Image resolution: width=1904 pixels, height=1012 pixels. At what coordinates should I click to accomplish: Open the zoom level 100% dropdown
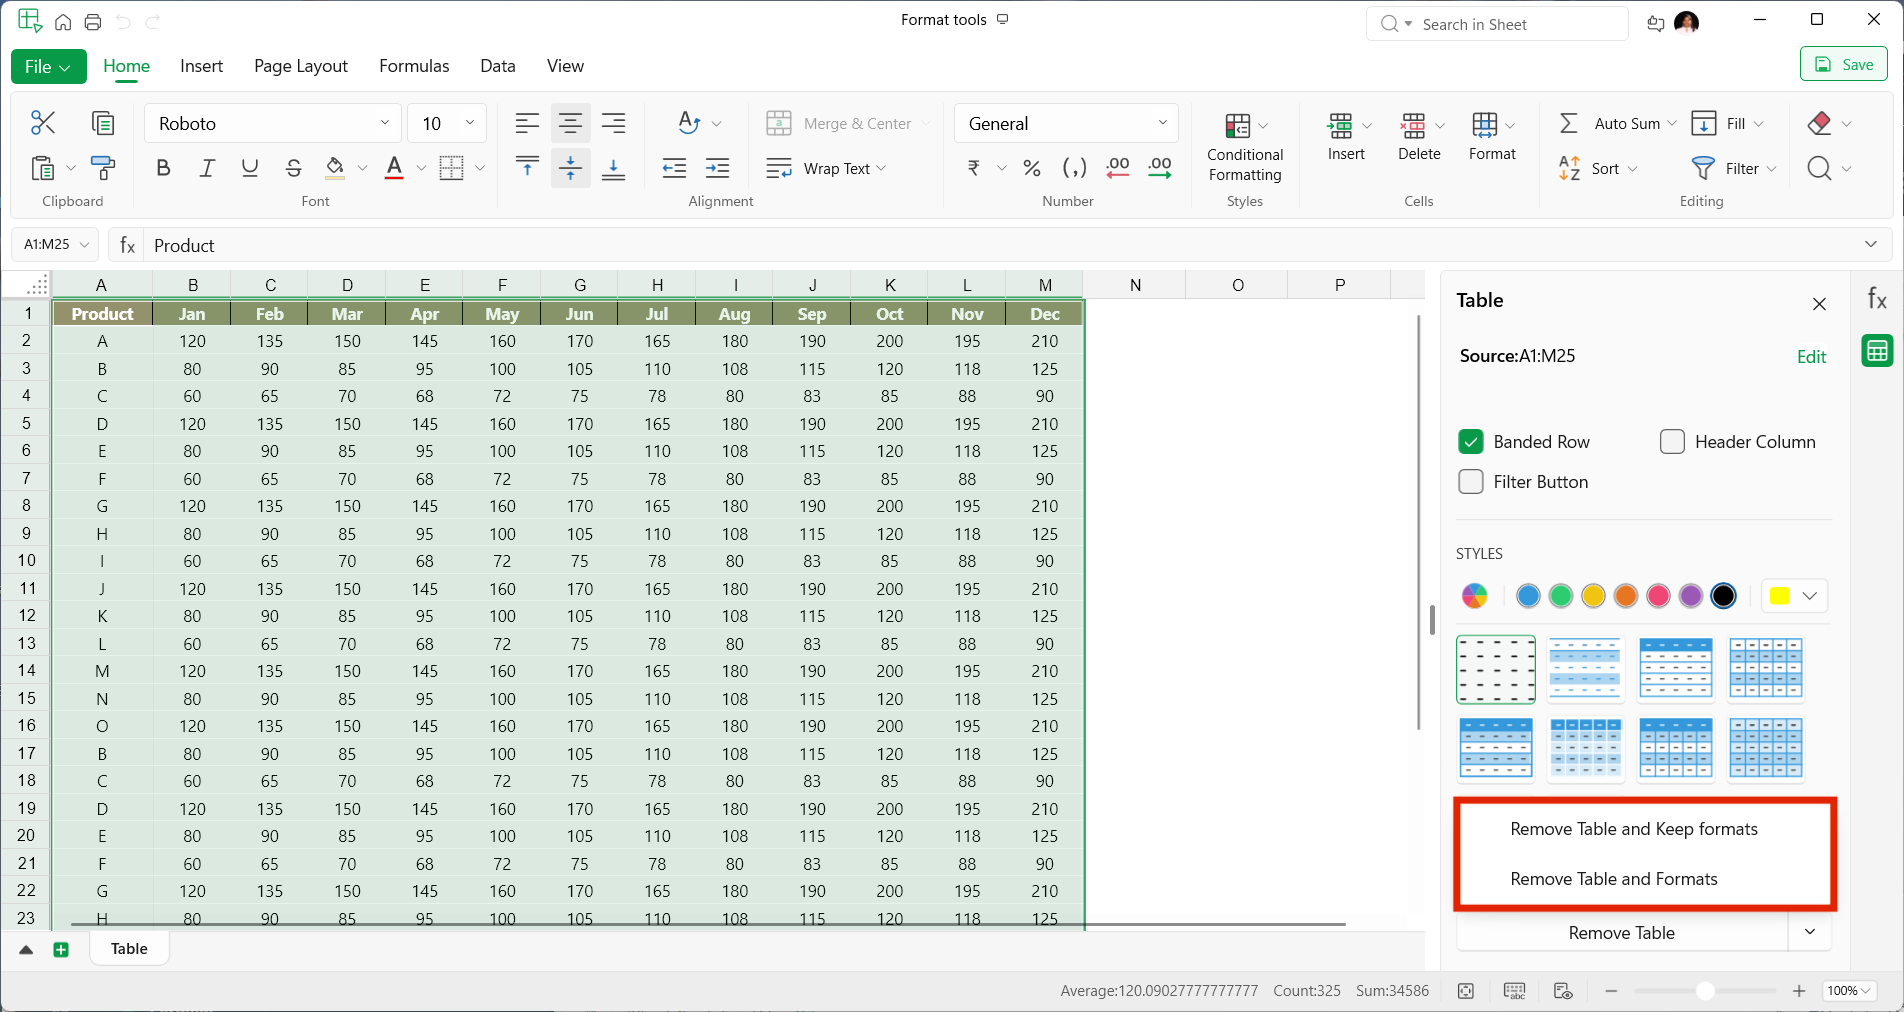coord(1849,991)
